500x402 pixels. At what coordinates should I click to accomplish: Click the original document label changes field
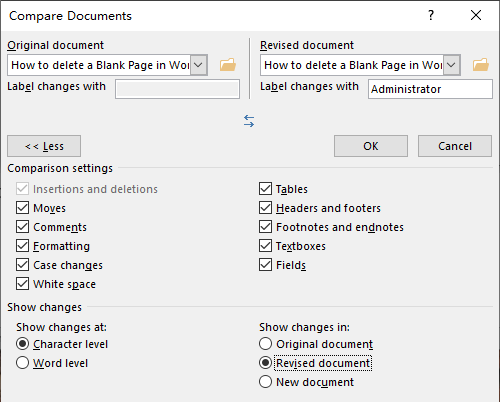point(177,89)
